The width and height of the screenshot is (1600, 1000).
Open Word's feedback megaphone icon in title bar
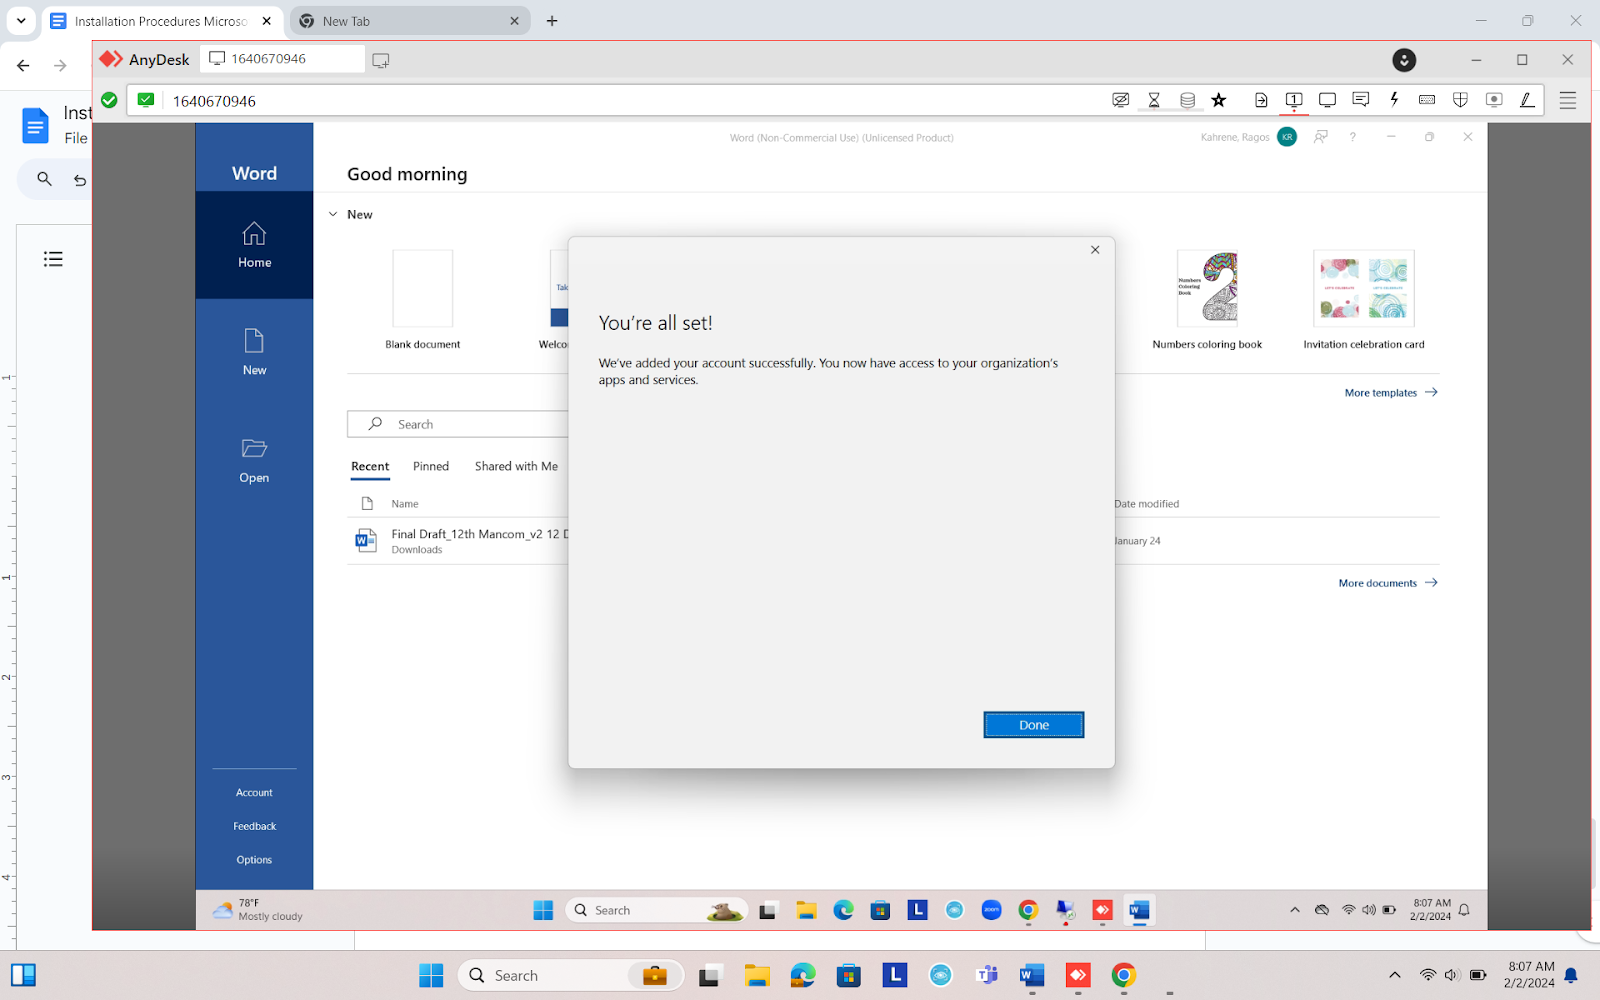point(1321,137)
